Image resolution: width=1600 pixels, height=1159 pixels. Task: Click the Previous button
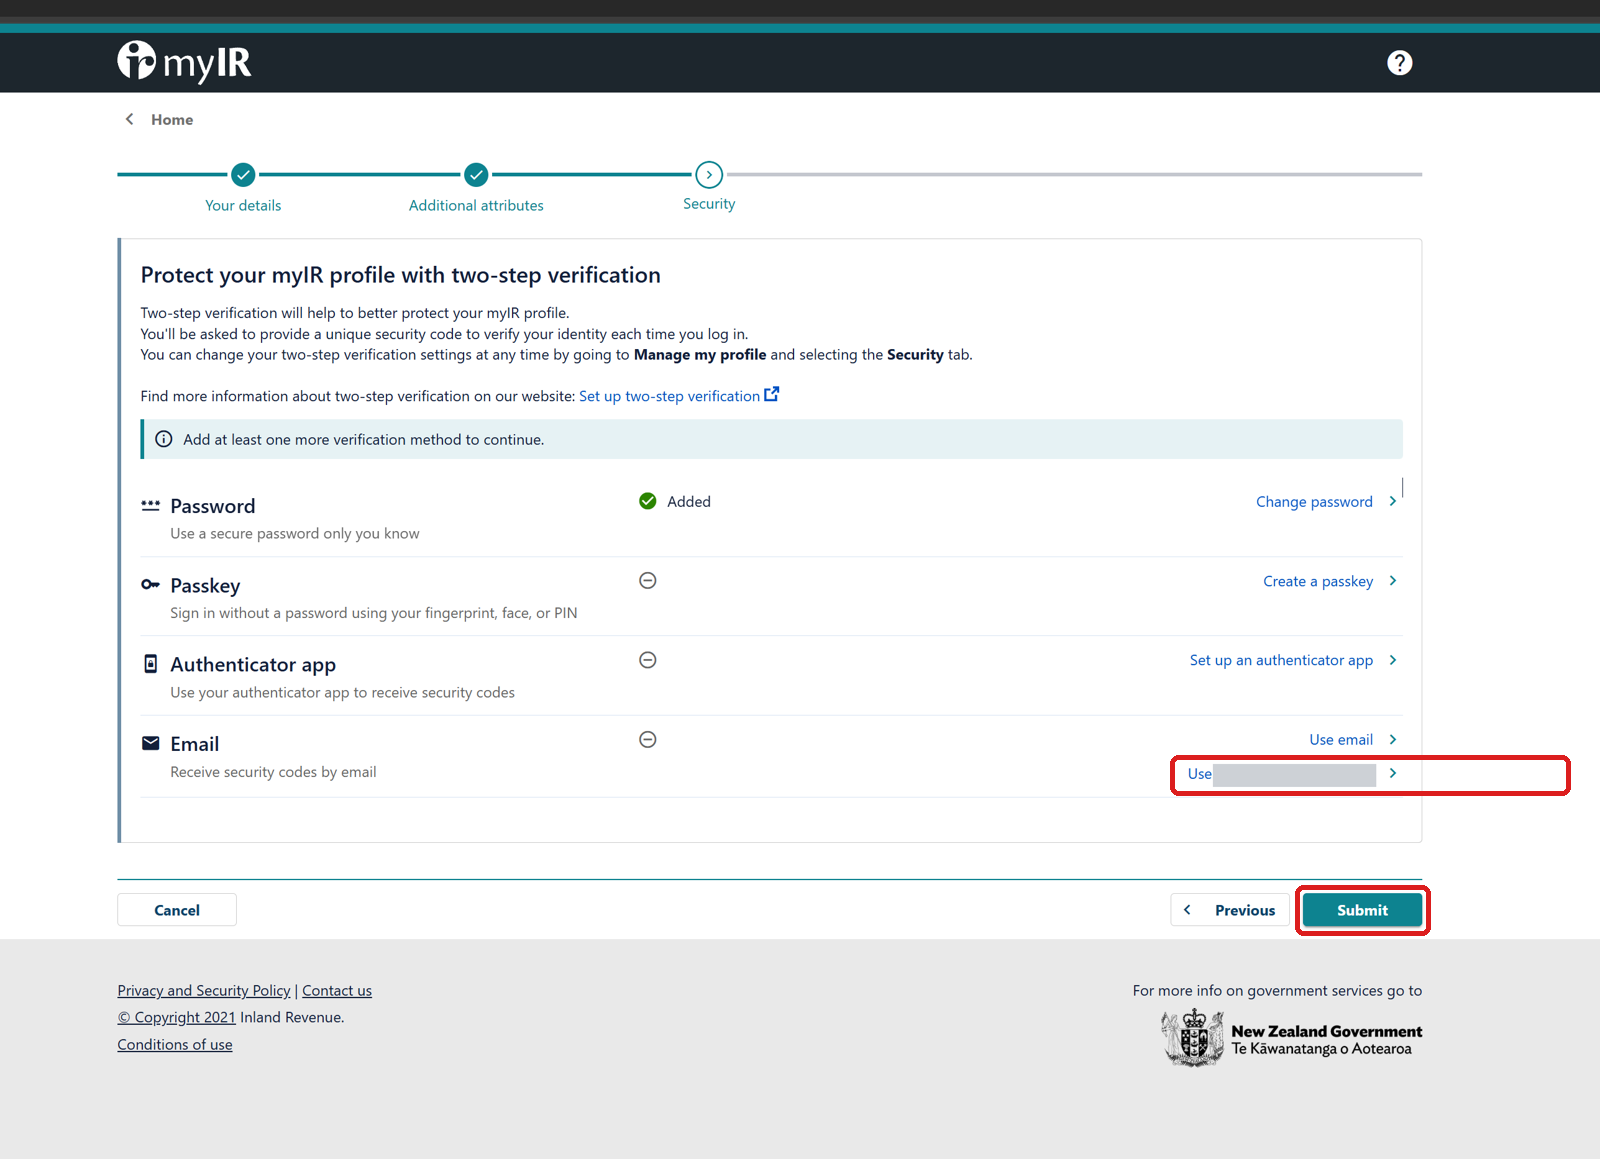[1230, 910]
